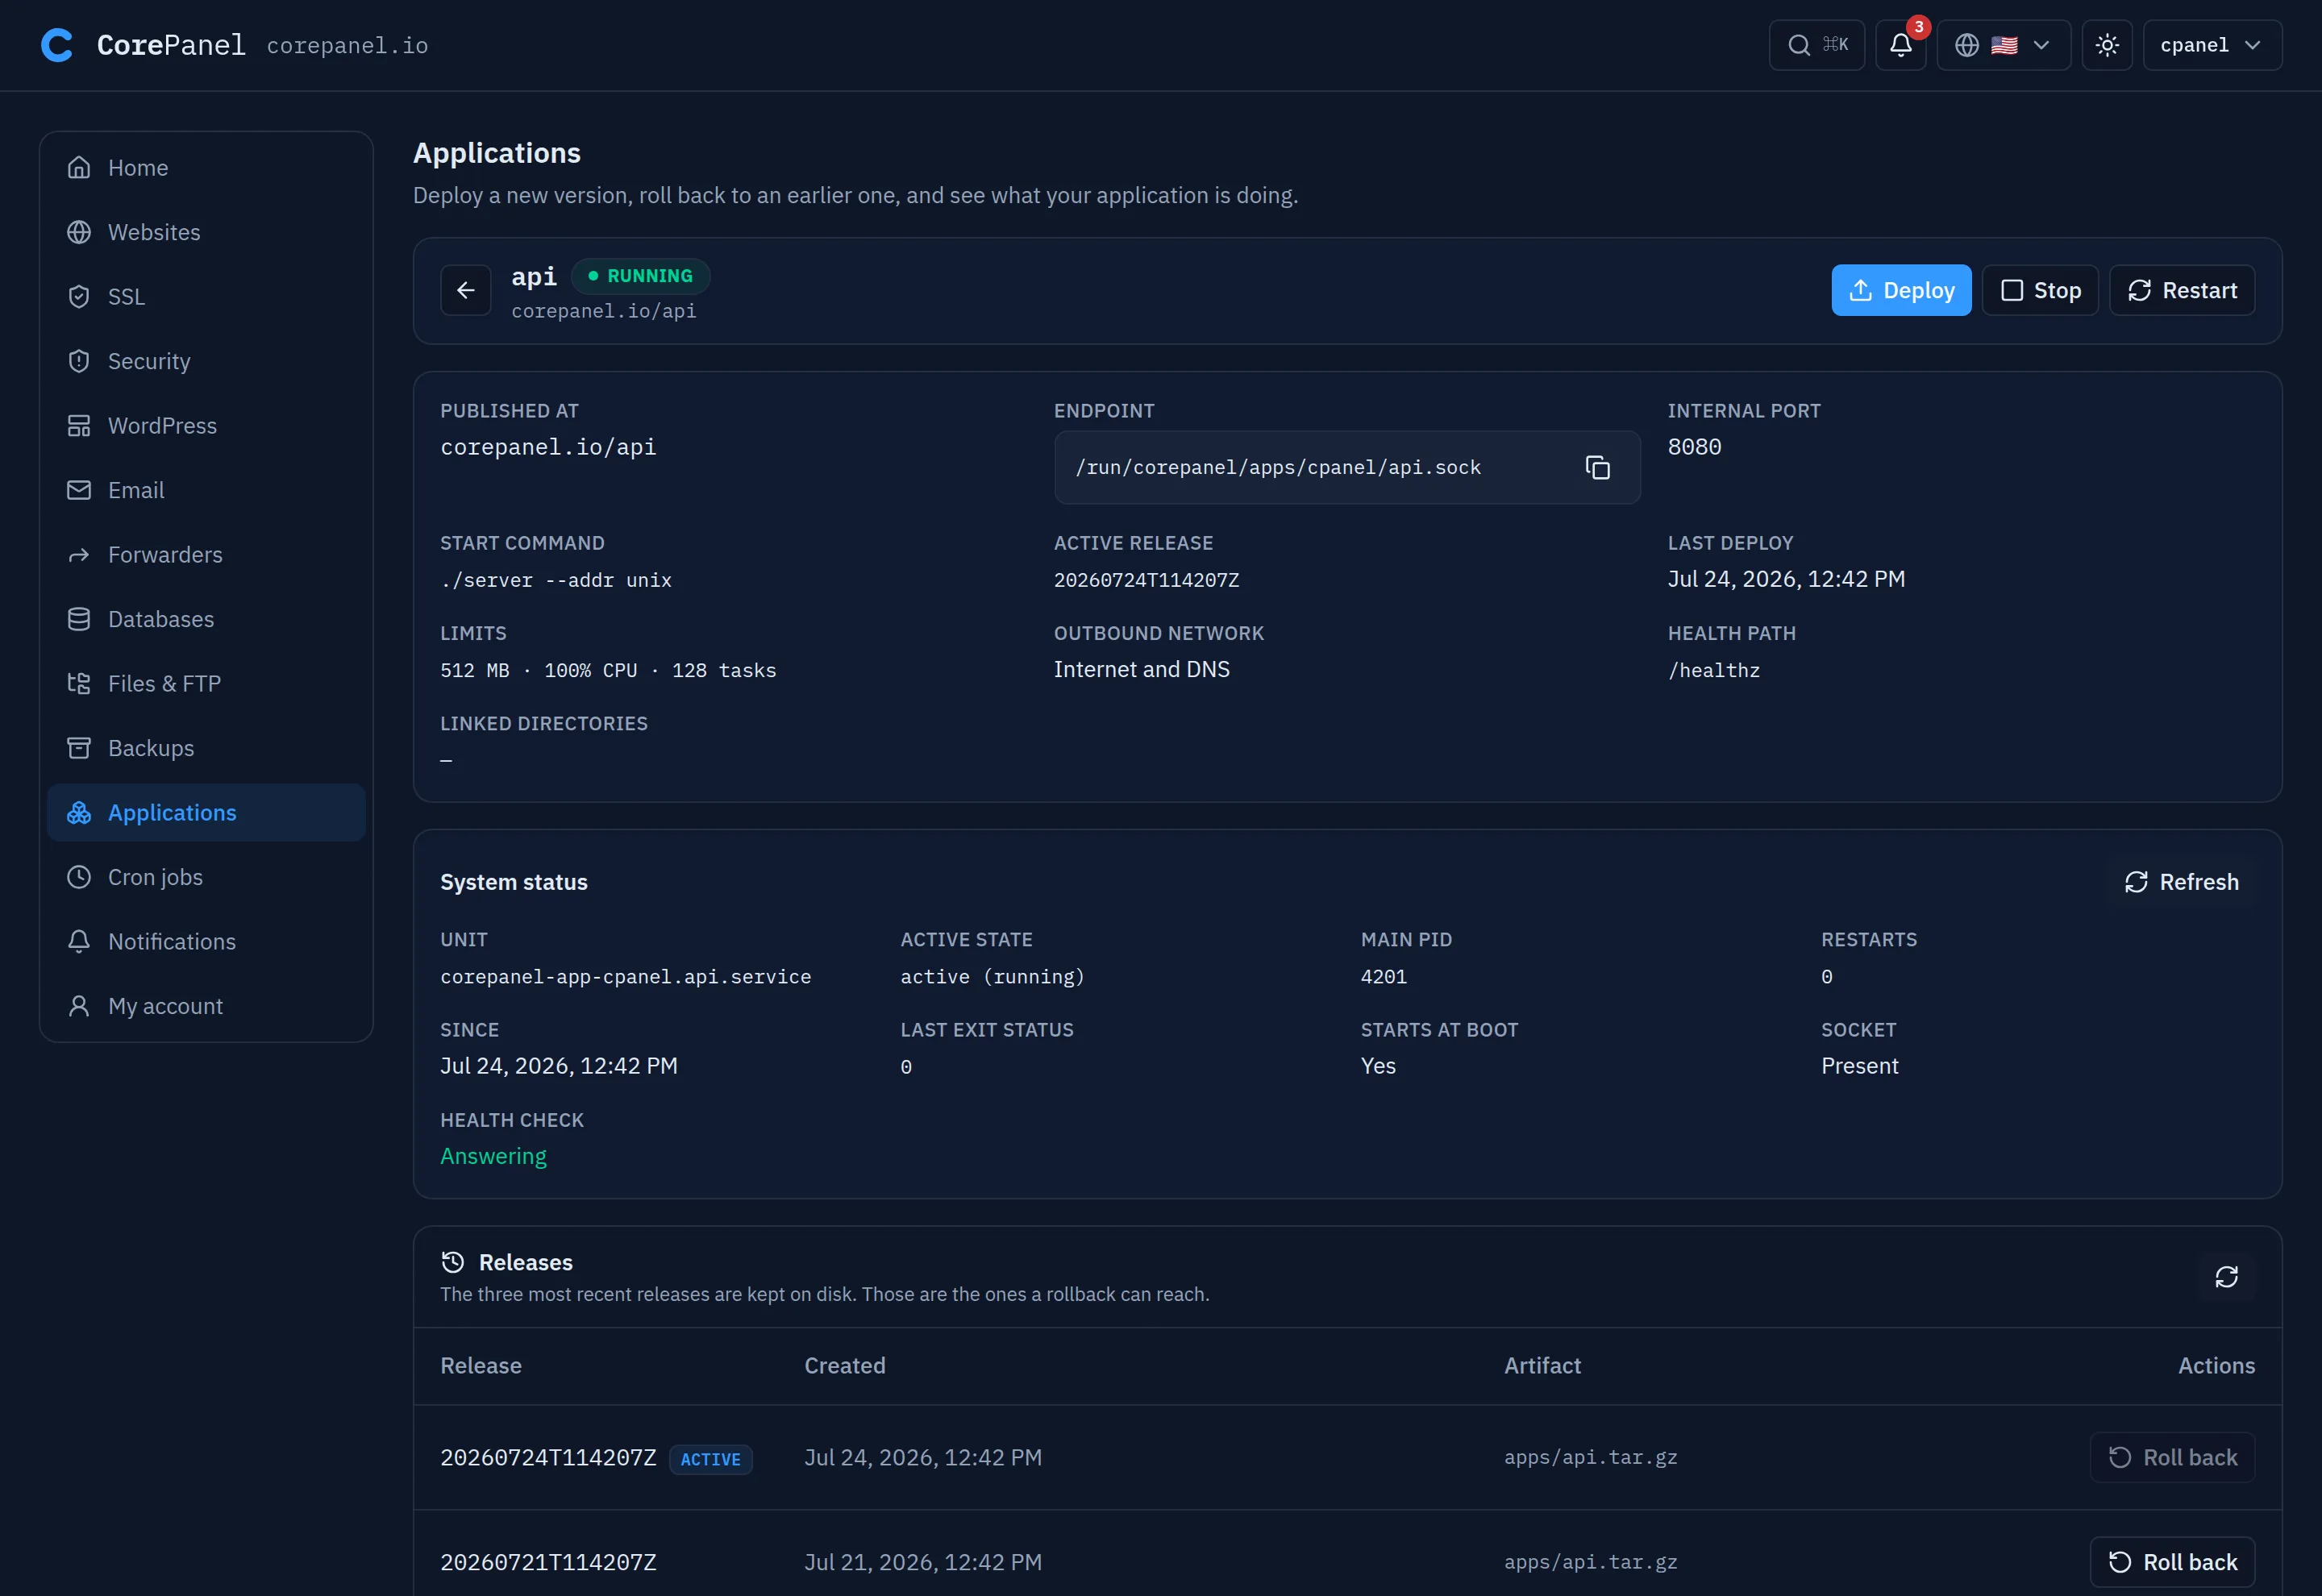Screen dimensions: 2322x1596
Task: Copy the endpoint socket path
Action: 1597,467
